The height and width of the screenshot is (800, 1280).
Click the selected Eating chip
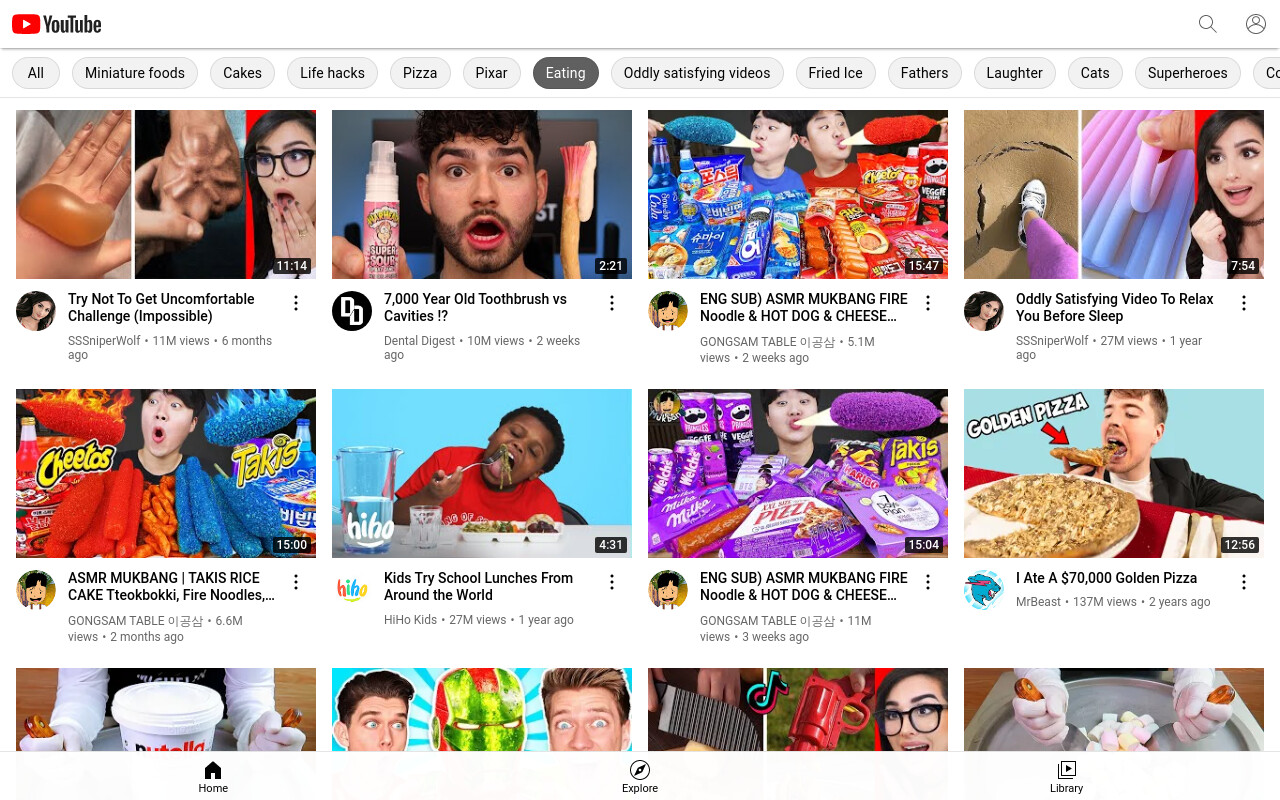pyautogui.click(x=566, y=73)
